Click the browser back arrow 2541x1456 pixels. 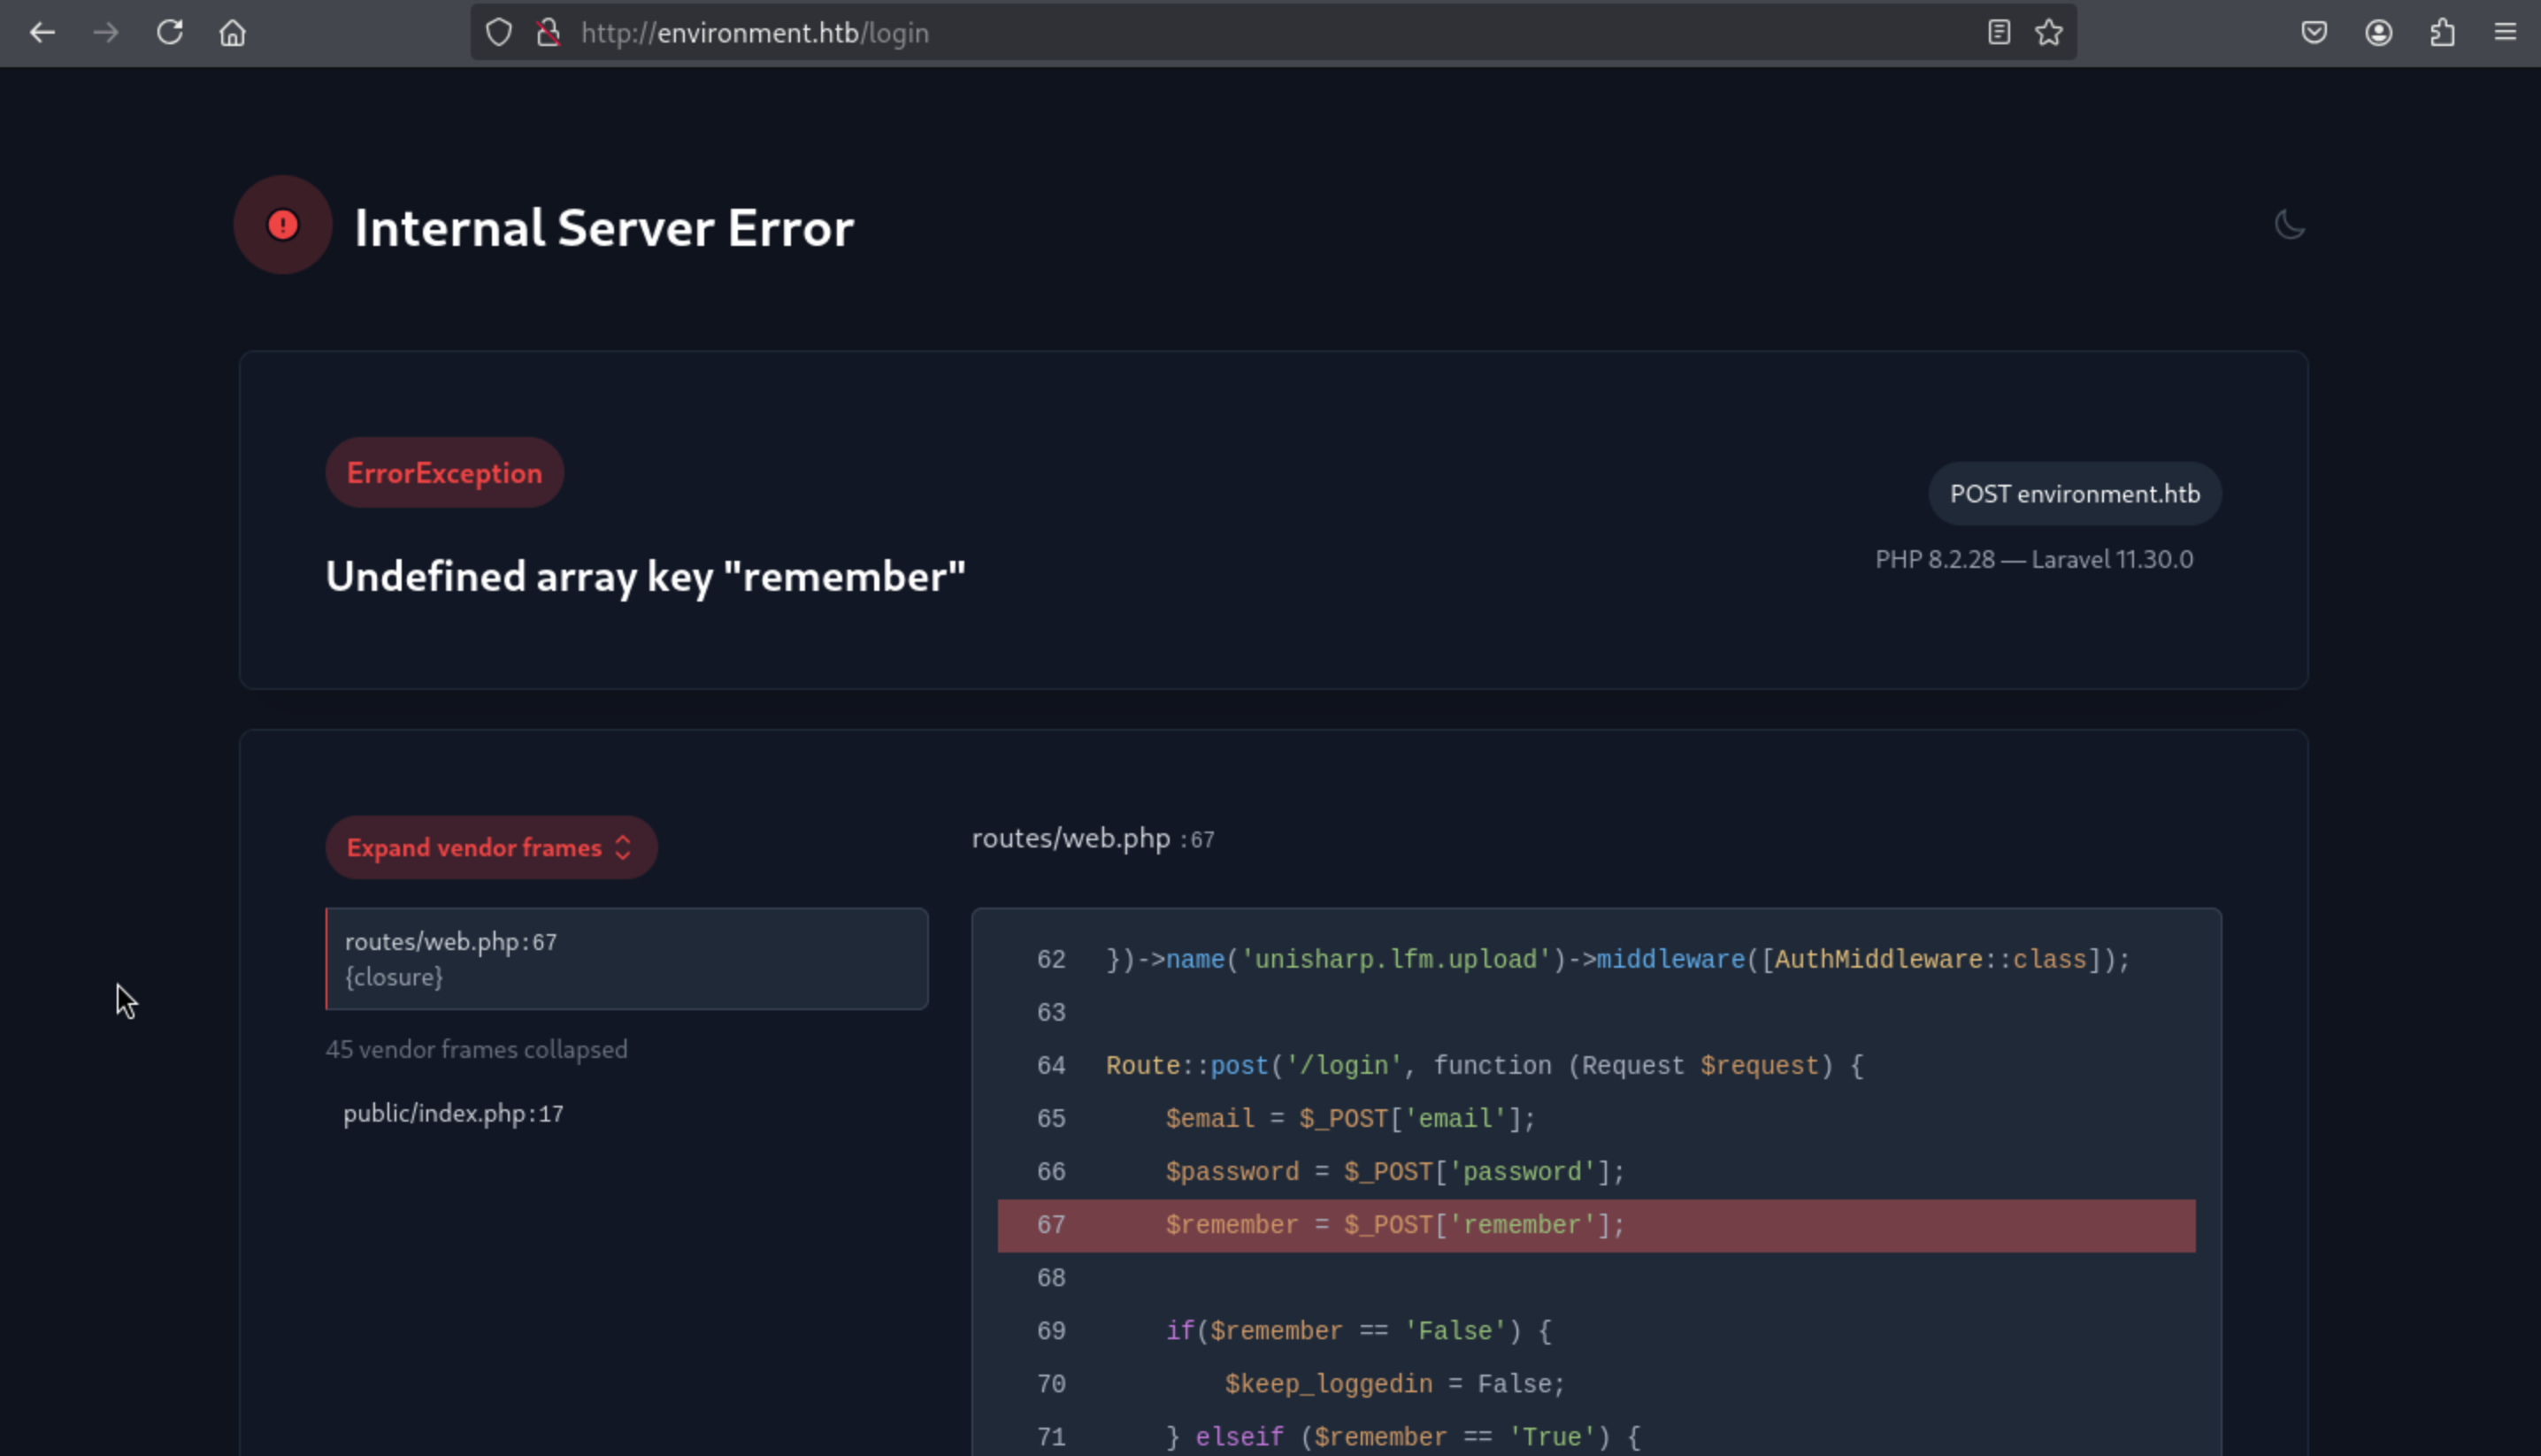coord(42,33)
